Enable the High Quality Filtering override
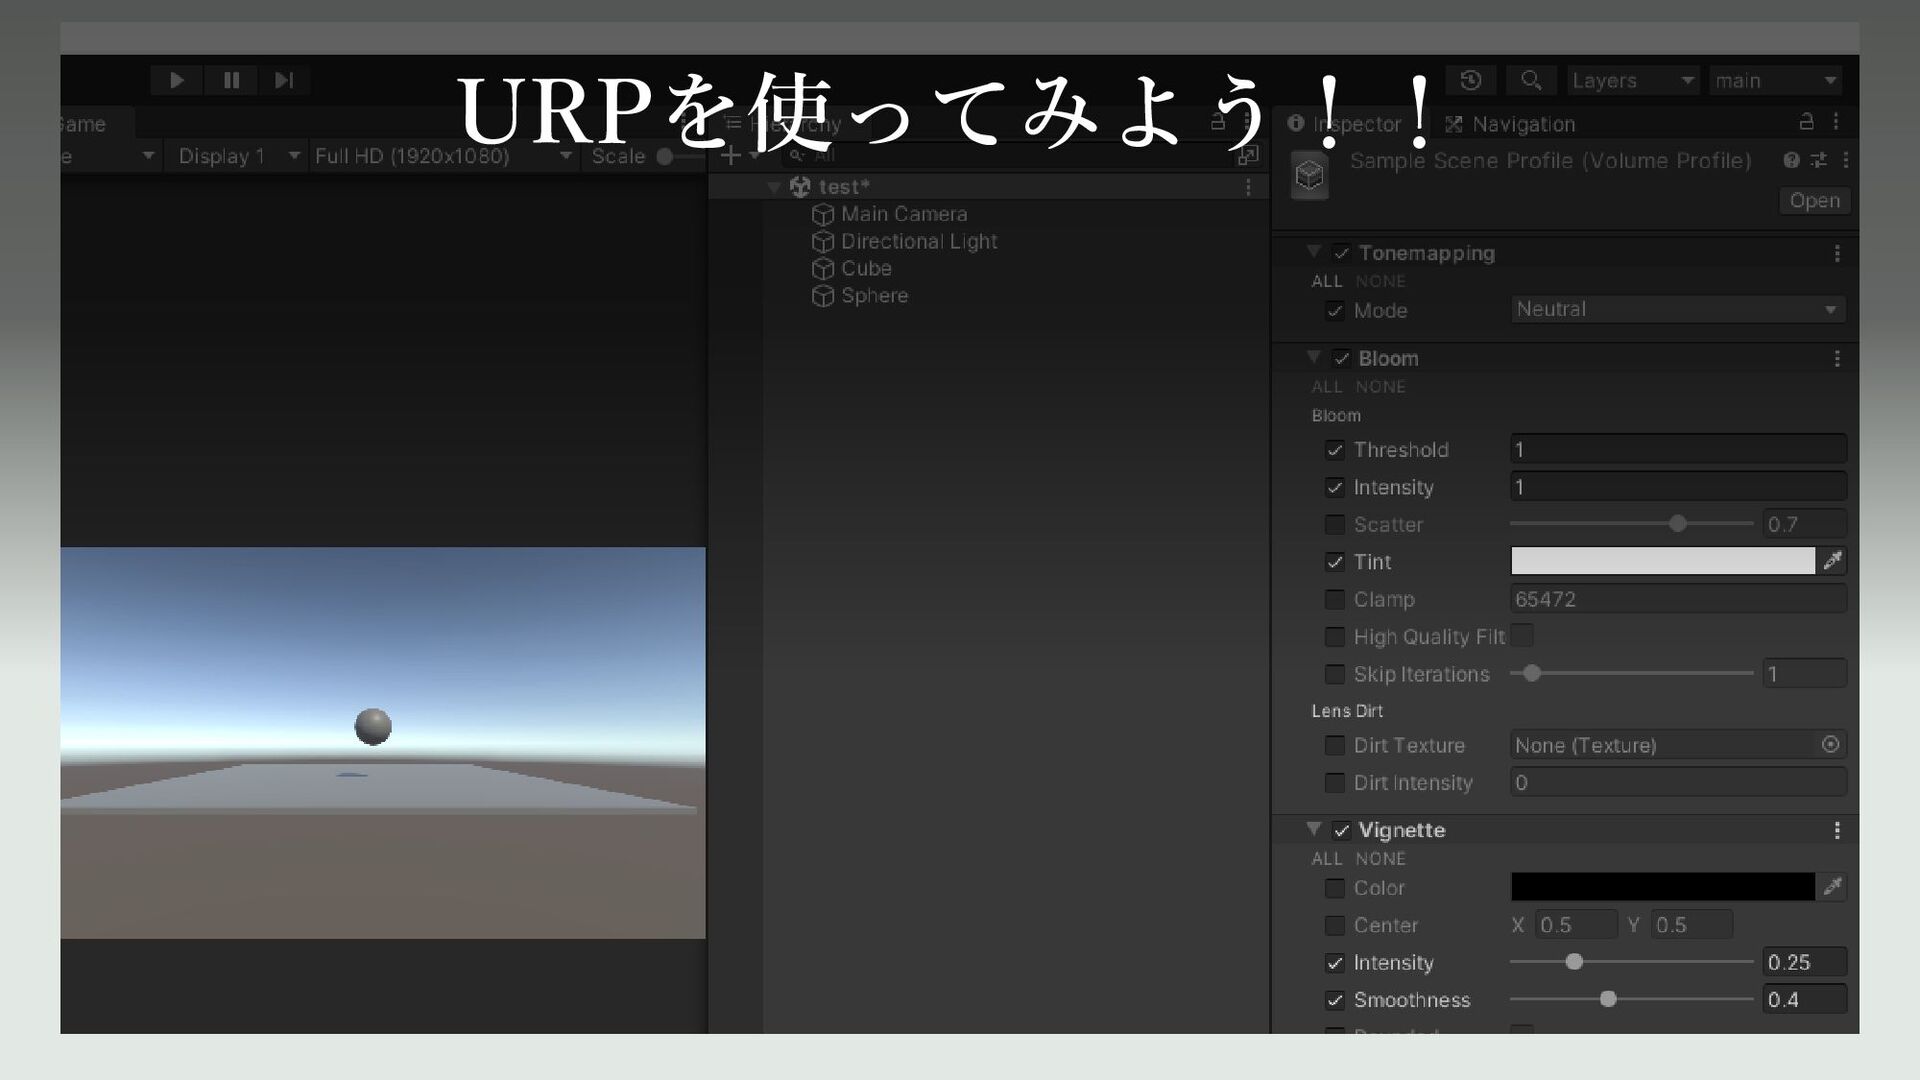 [1335, 637]
